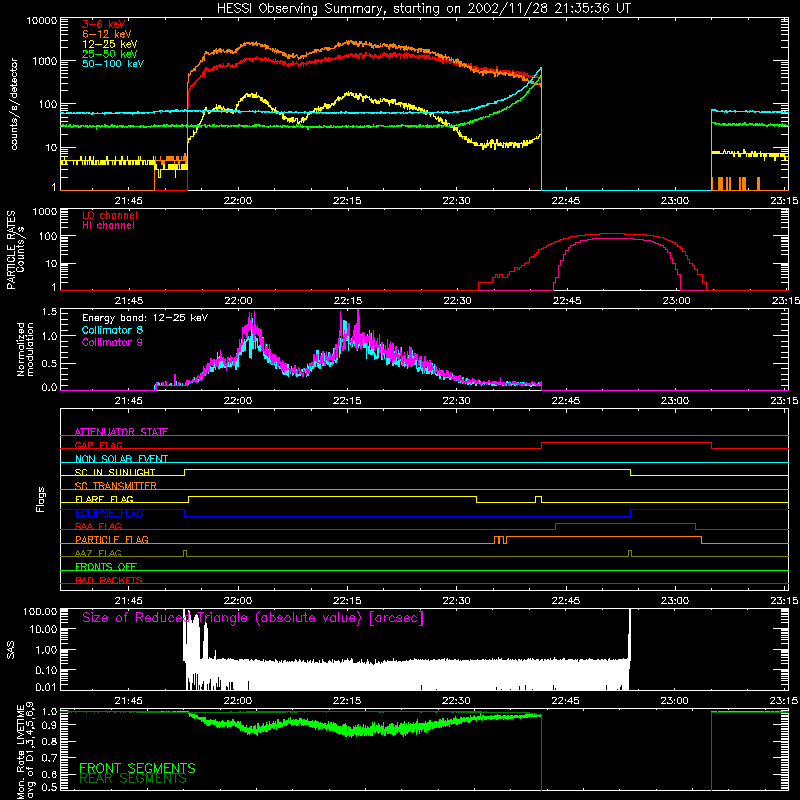Click the Normalized modulation axis label
Image resolution: width=800 pixels, height=800 pixels.
[25, 349]
